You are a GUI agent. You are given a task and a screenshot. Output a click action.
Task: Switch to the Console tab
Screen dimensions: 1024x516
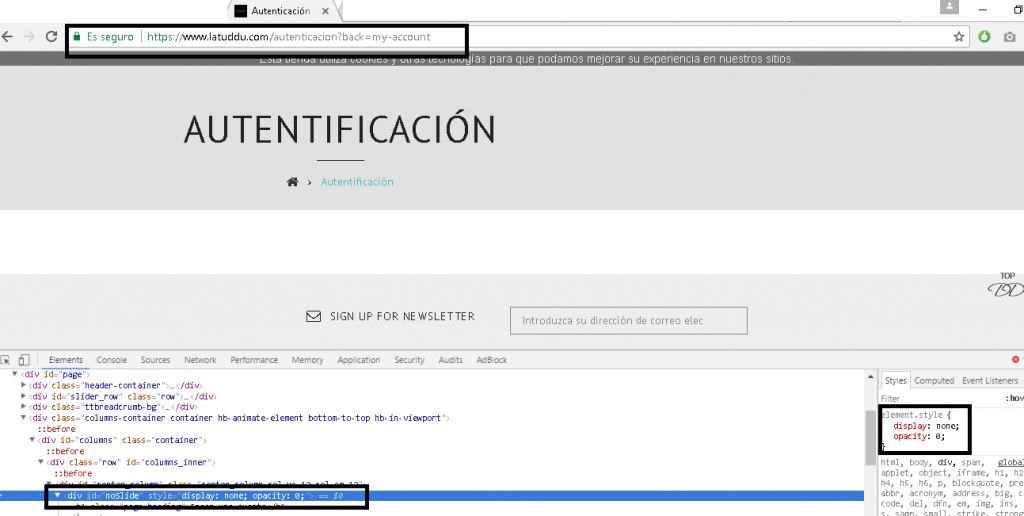pos(112,360)
